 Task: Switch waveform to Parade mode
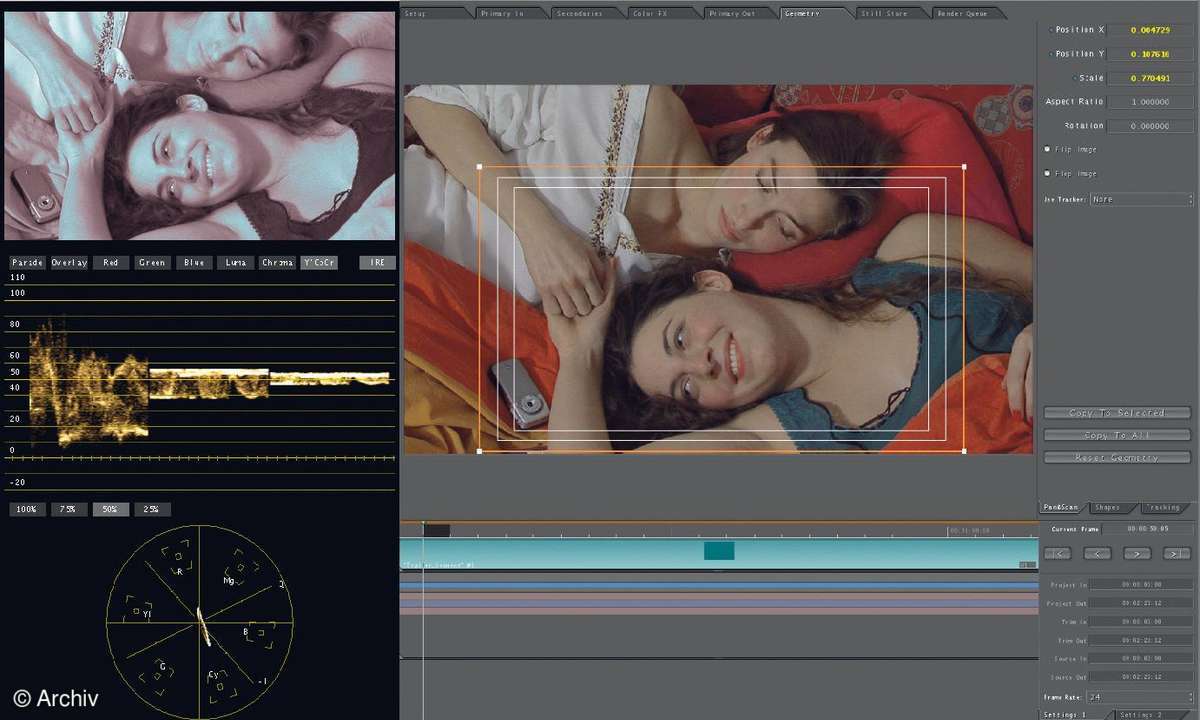click(x=28, y=263)
